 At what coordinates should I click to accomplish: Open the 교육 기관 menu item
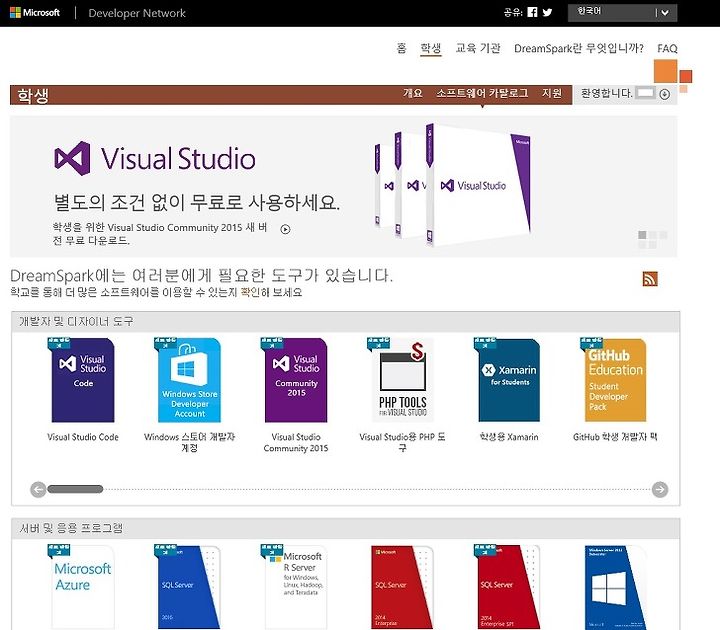tap(478, 48)
